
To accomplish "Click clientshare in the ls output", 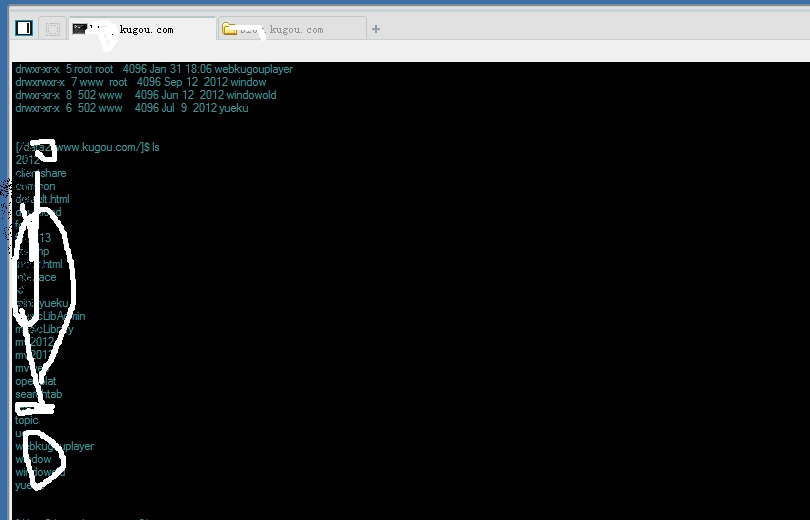I will coord(41,173).
